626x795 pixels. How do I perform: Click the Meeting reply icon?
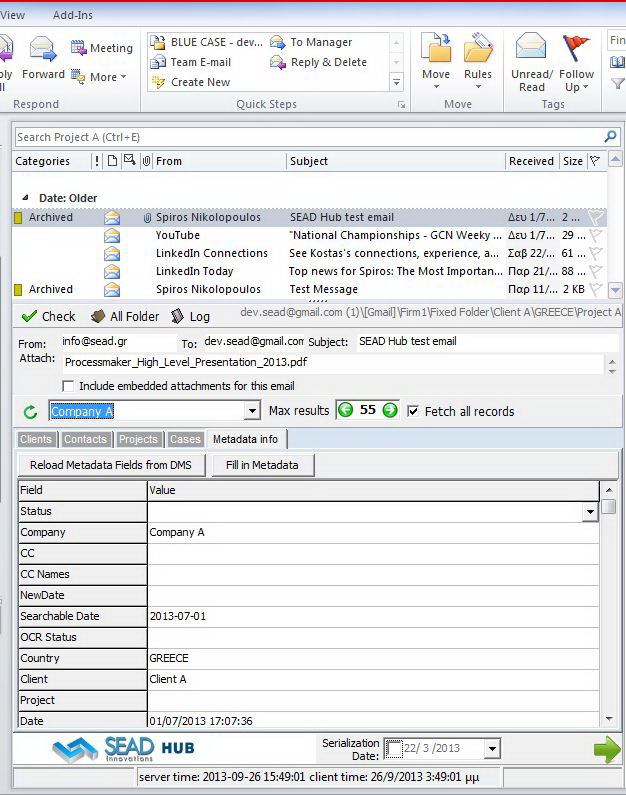click(x=79, y=48)
